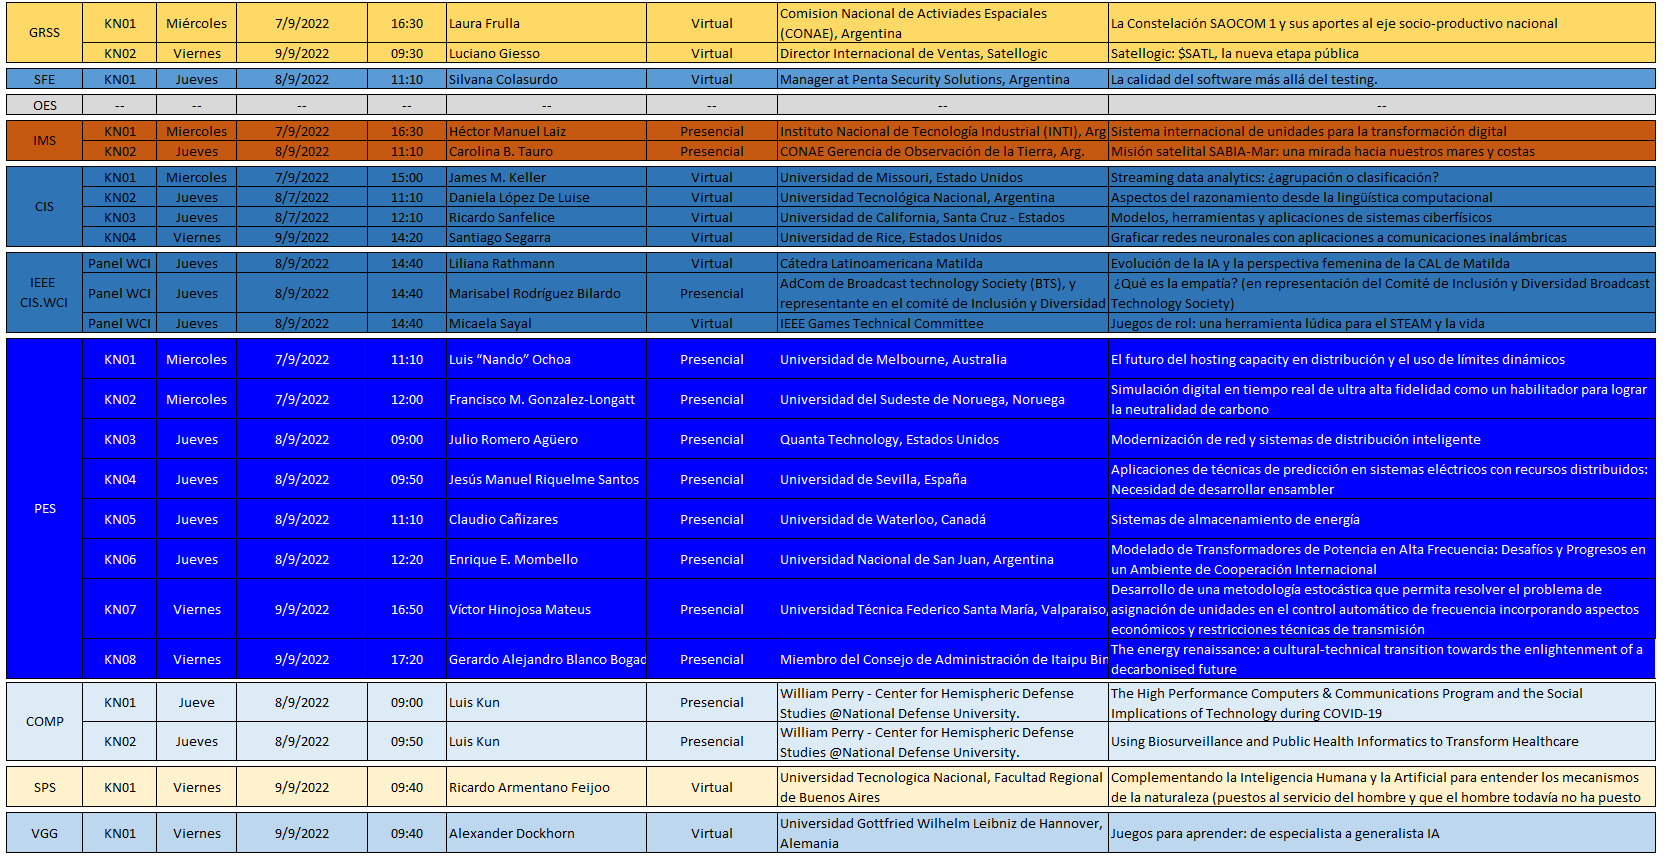
Task: Click speaker Enrique E. Mombello
Action: pos(513,559)
